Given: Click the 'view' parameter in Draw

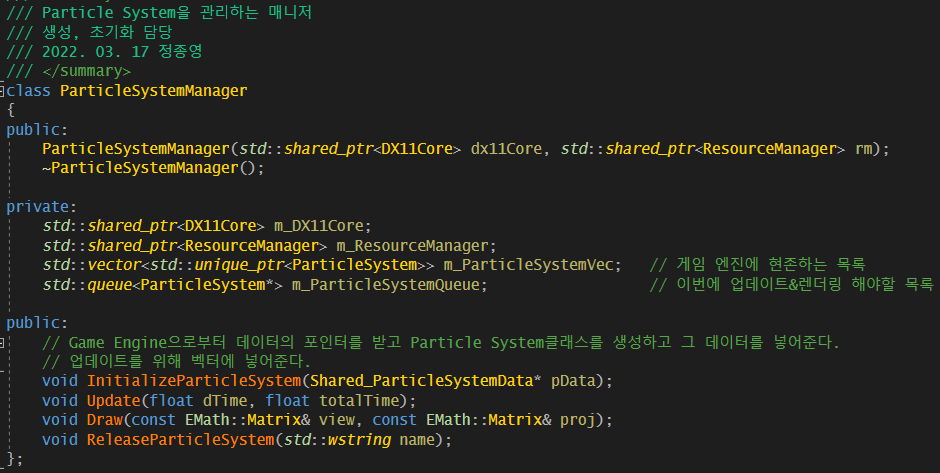Looking at the screenshot, I should click(336, 420).
